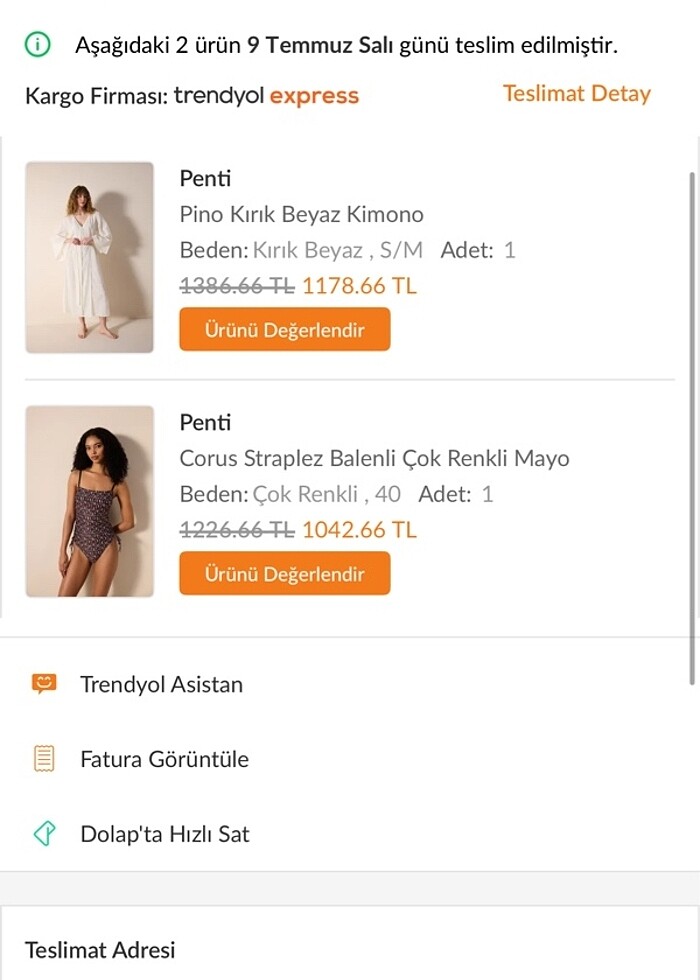The width and height of the screenshot is (700, 980).
Task: Click Ürünü Değerlendir for the Corus swimsuit
Action: point(285,573)
